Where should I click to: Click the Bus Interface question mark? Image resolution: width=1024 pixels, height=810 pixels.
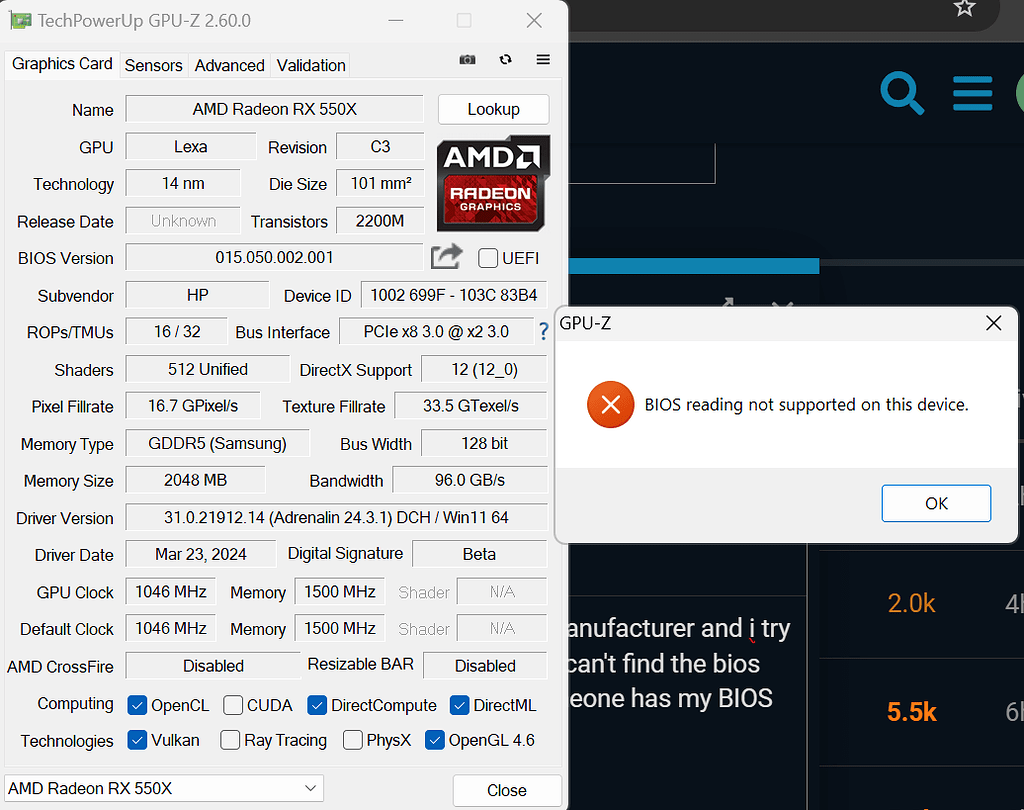(x=543, y=331)
